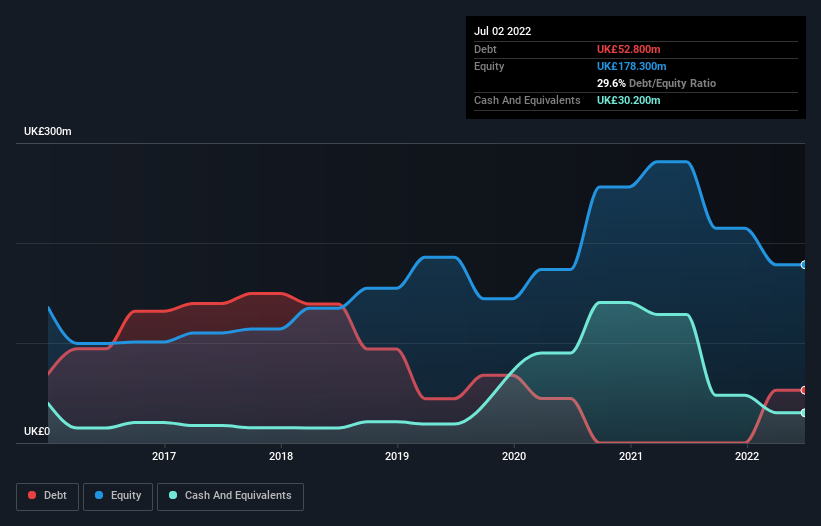Click the teal Cash And Equivalents legend dot
This screenshot has height=526, width=821.
173,495
